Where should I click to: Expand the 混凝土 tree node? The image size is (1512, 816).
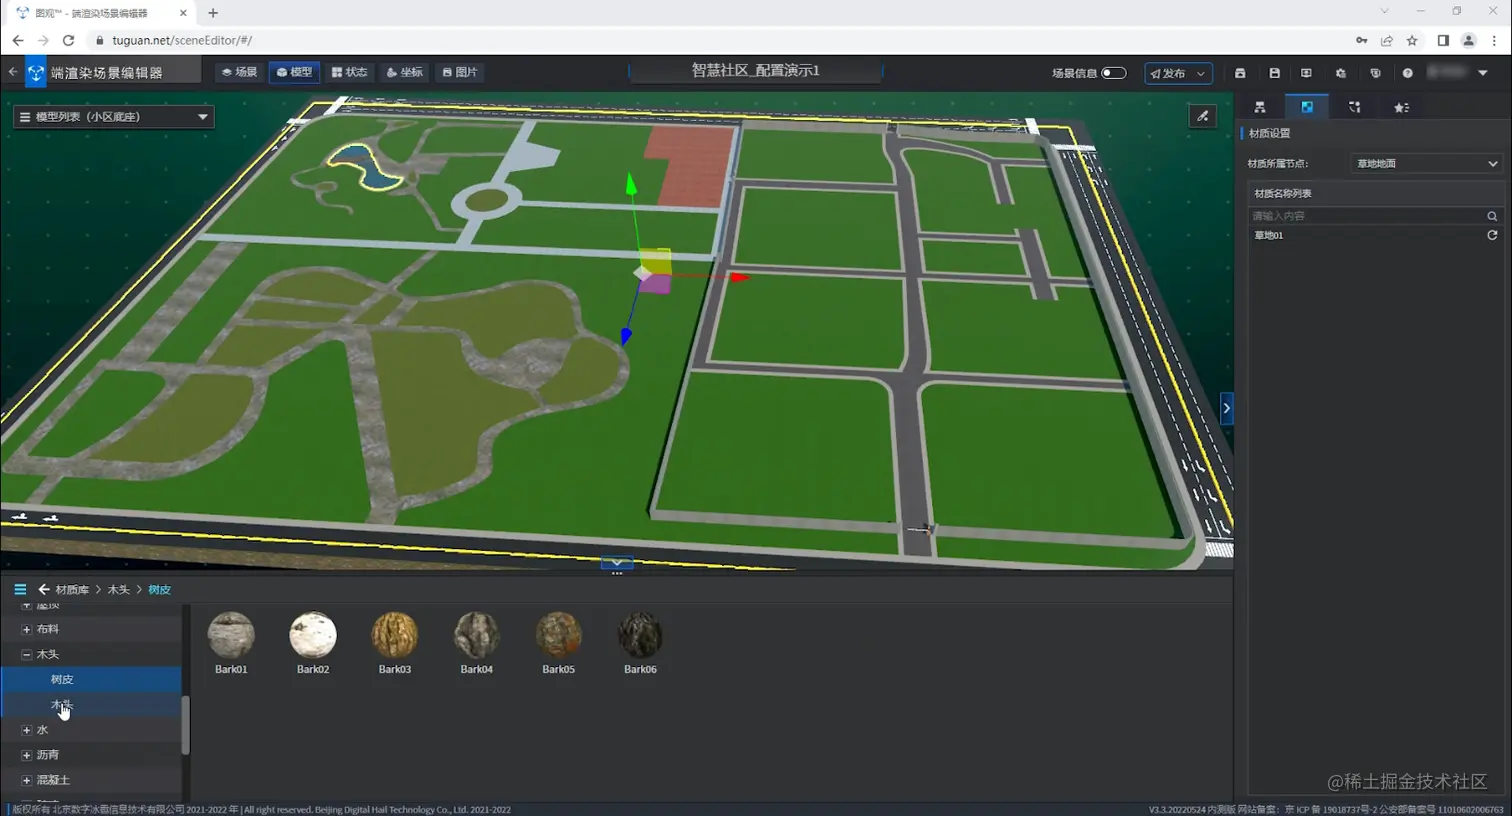(x=27, y=780)
